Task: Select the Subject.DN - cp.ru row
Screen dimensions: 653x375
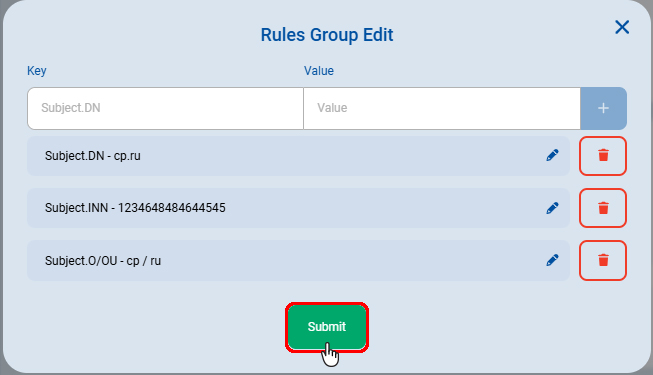Action: click(298, 156)
